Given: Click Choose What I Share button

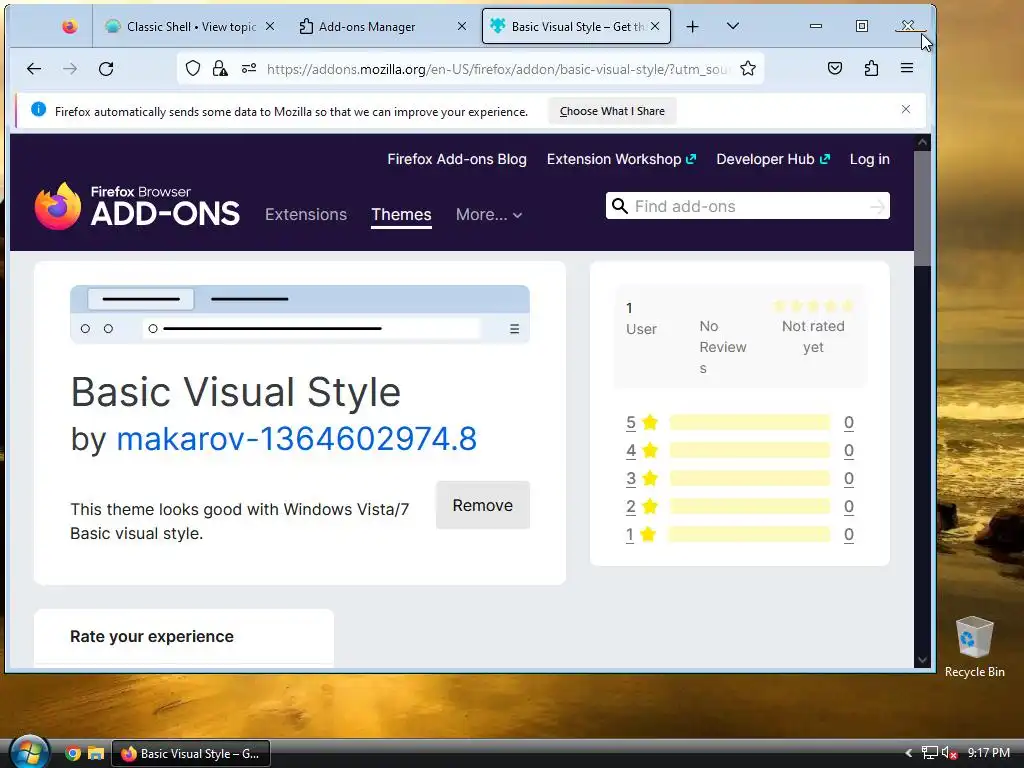Looking at the screenshot, I should [612, 111].
